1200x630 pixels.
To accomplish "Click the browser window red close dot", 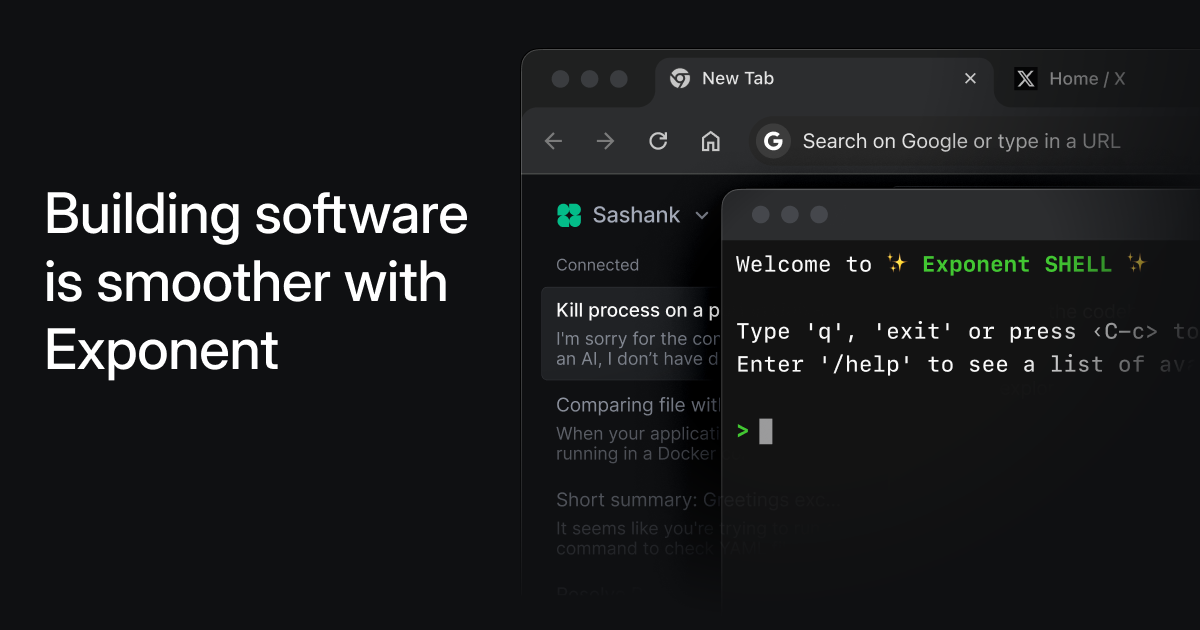I will coord(560,79).
